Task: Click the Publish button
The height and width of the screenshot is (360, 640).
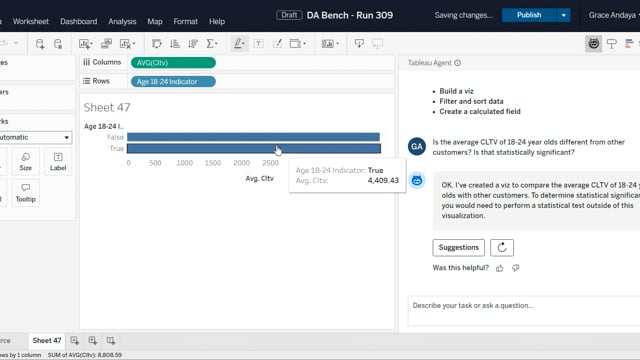Action: click(x=529, y=15)
